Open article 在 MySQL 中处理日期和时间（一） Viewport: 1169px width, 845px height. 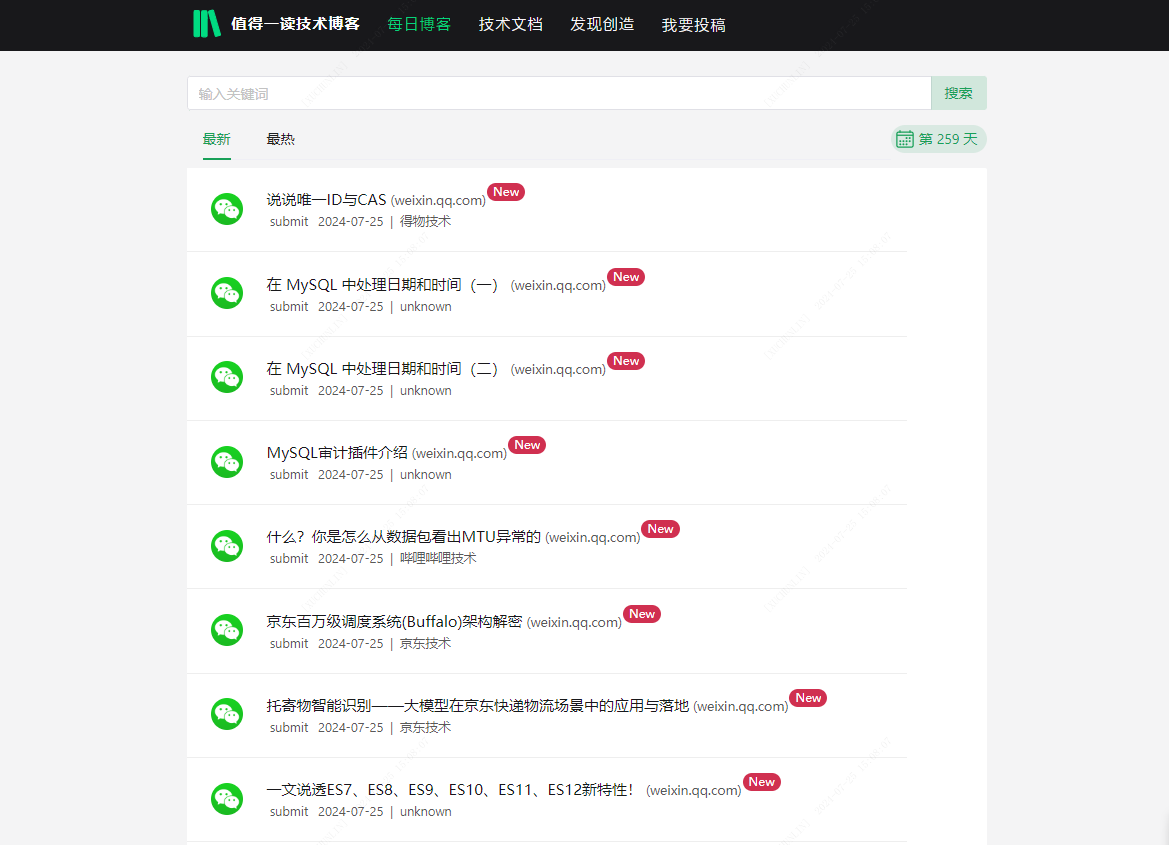pyautogui.click(x=382, y=285)
